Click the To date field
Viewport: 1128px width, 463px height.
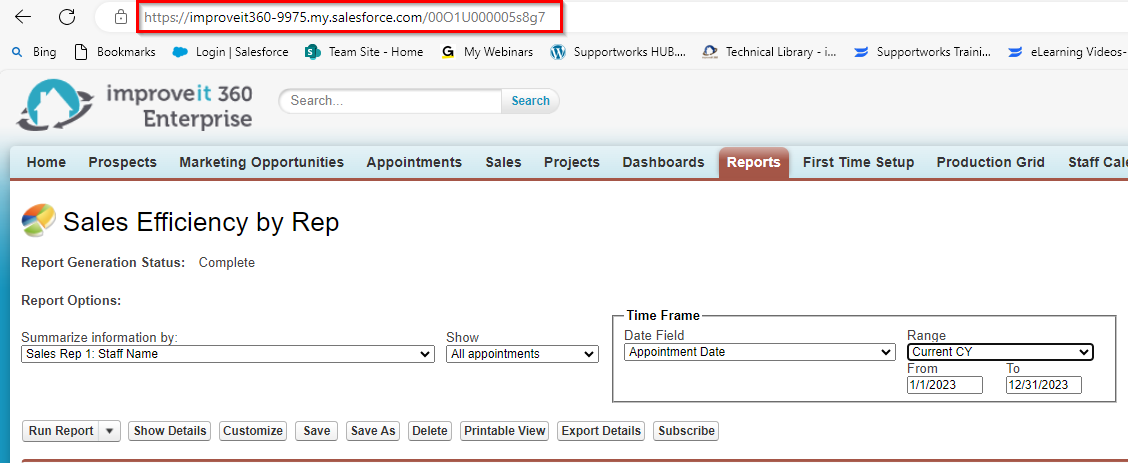1044,385
